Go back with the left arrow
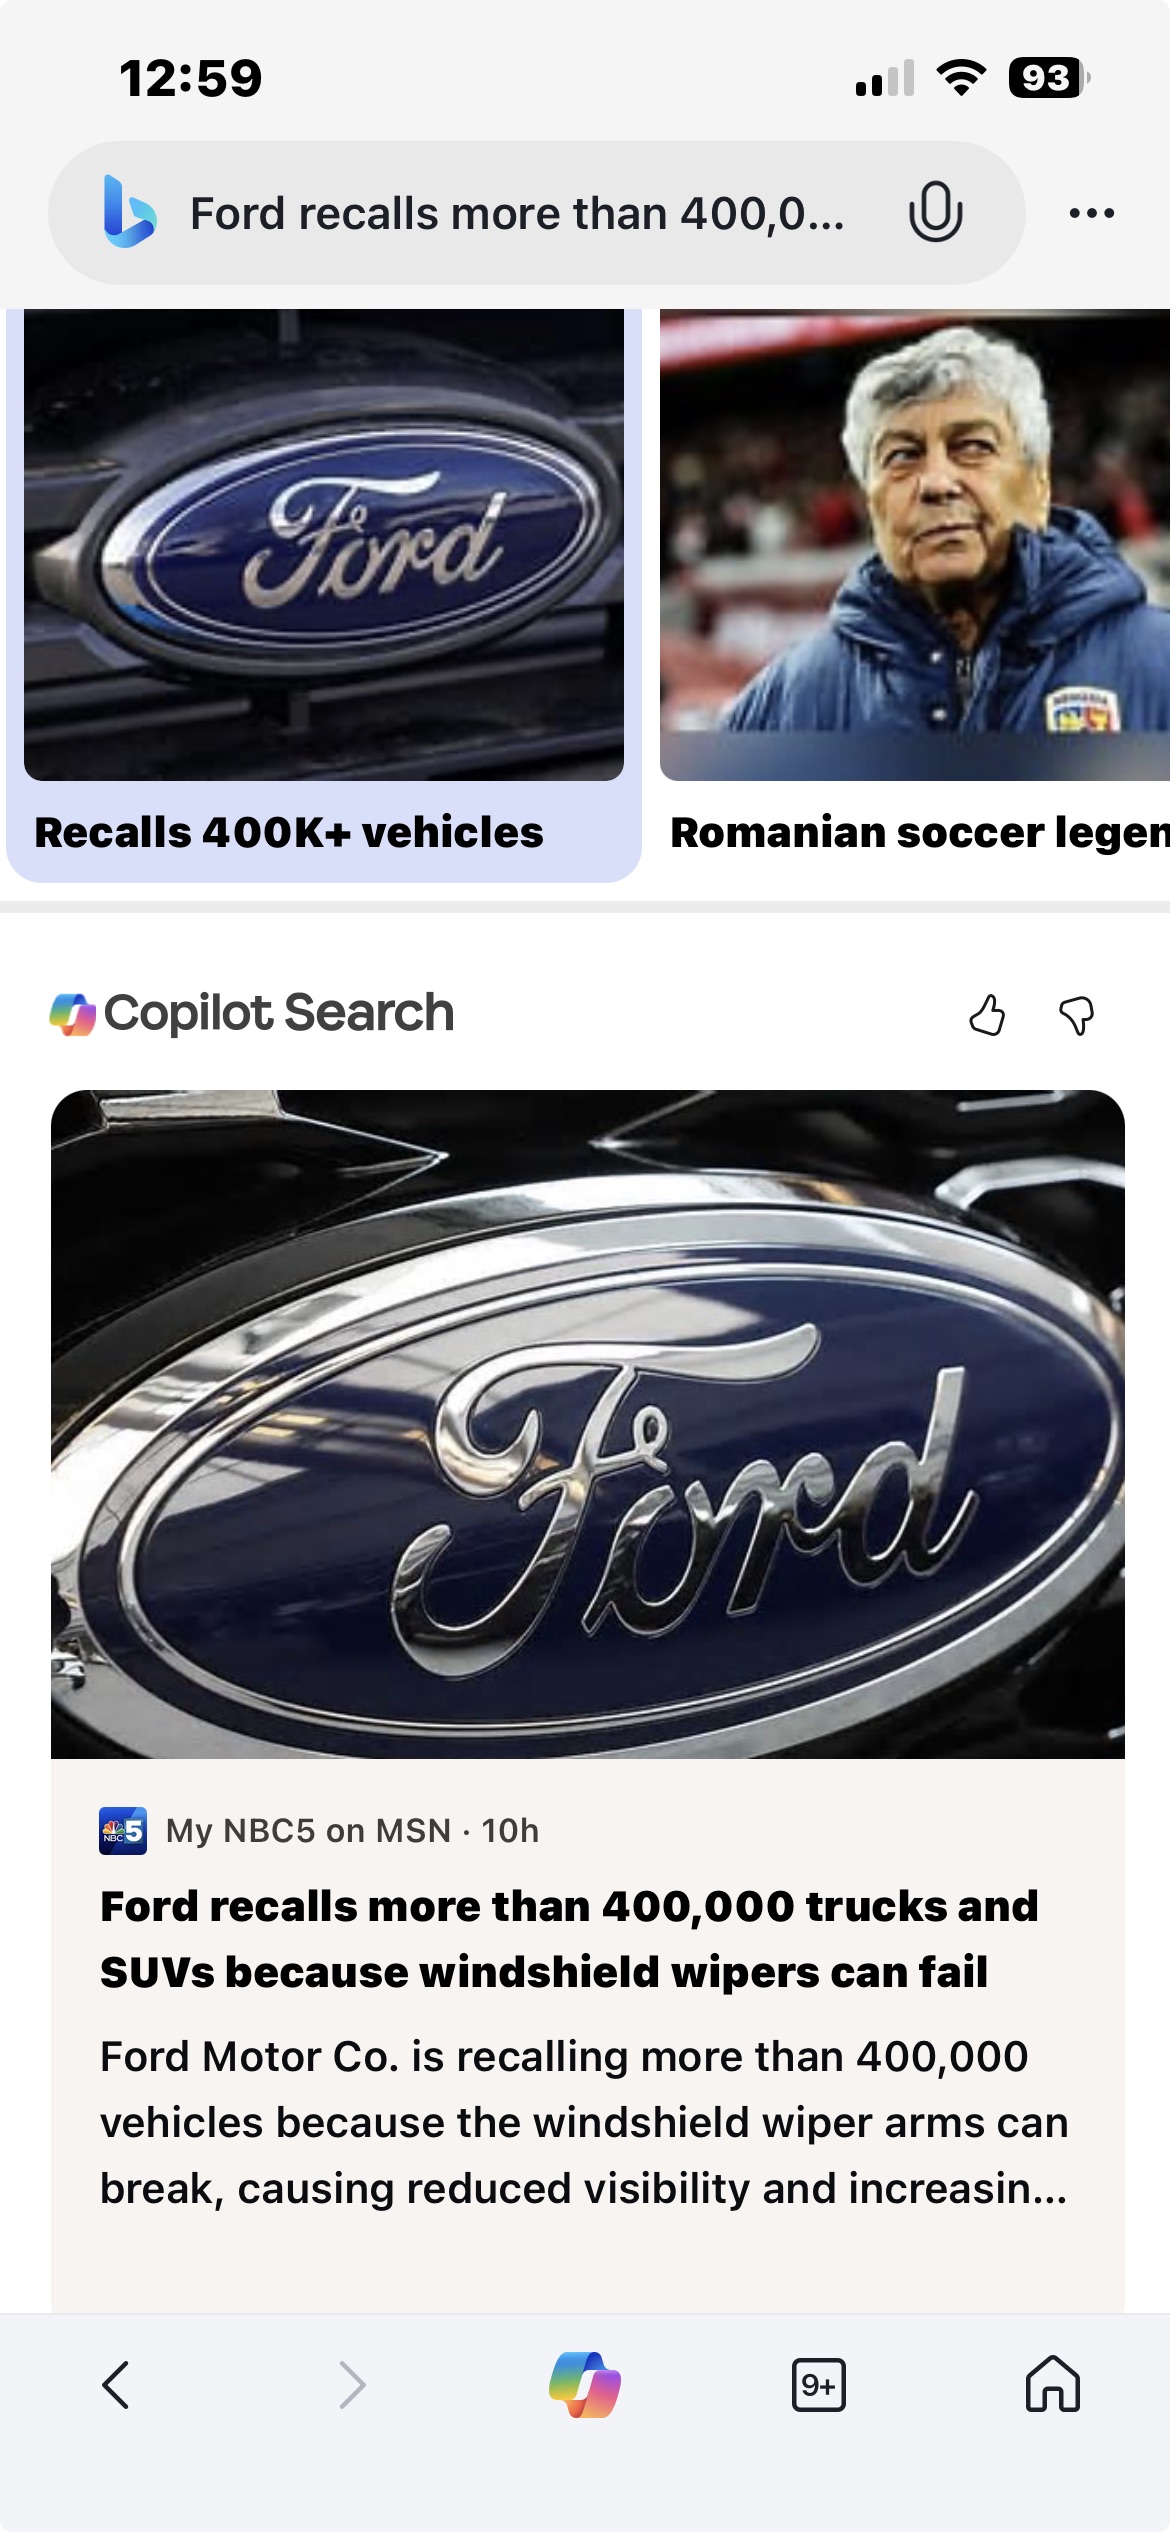 116,2385
